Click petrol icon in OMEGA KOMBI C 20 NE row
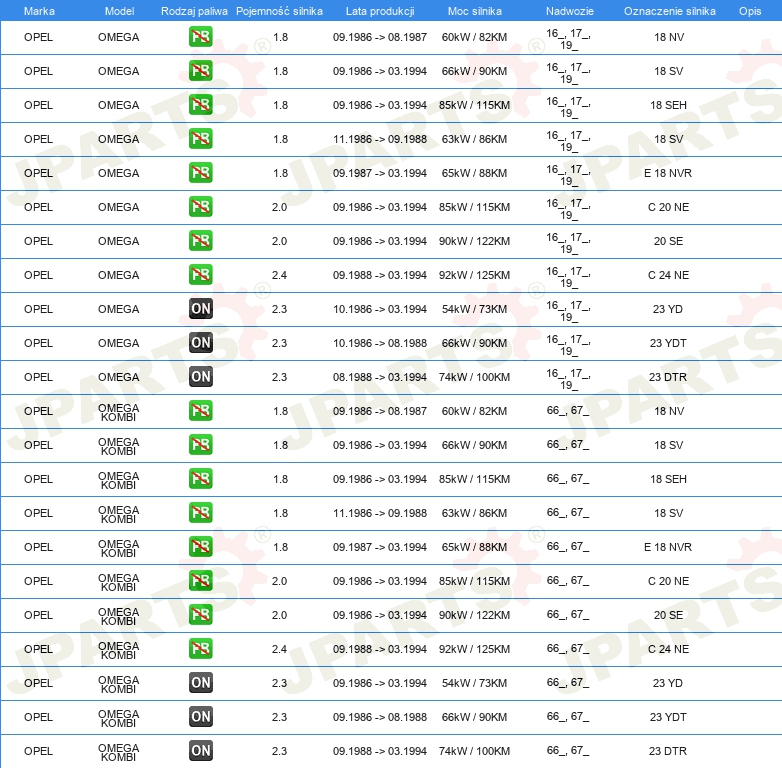Screen dimensions: 782x768 [x=200, y=580]
